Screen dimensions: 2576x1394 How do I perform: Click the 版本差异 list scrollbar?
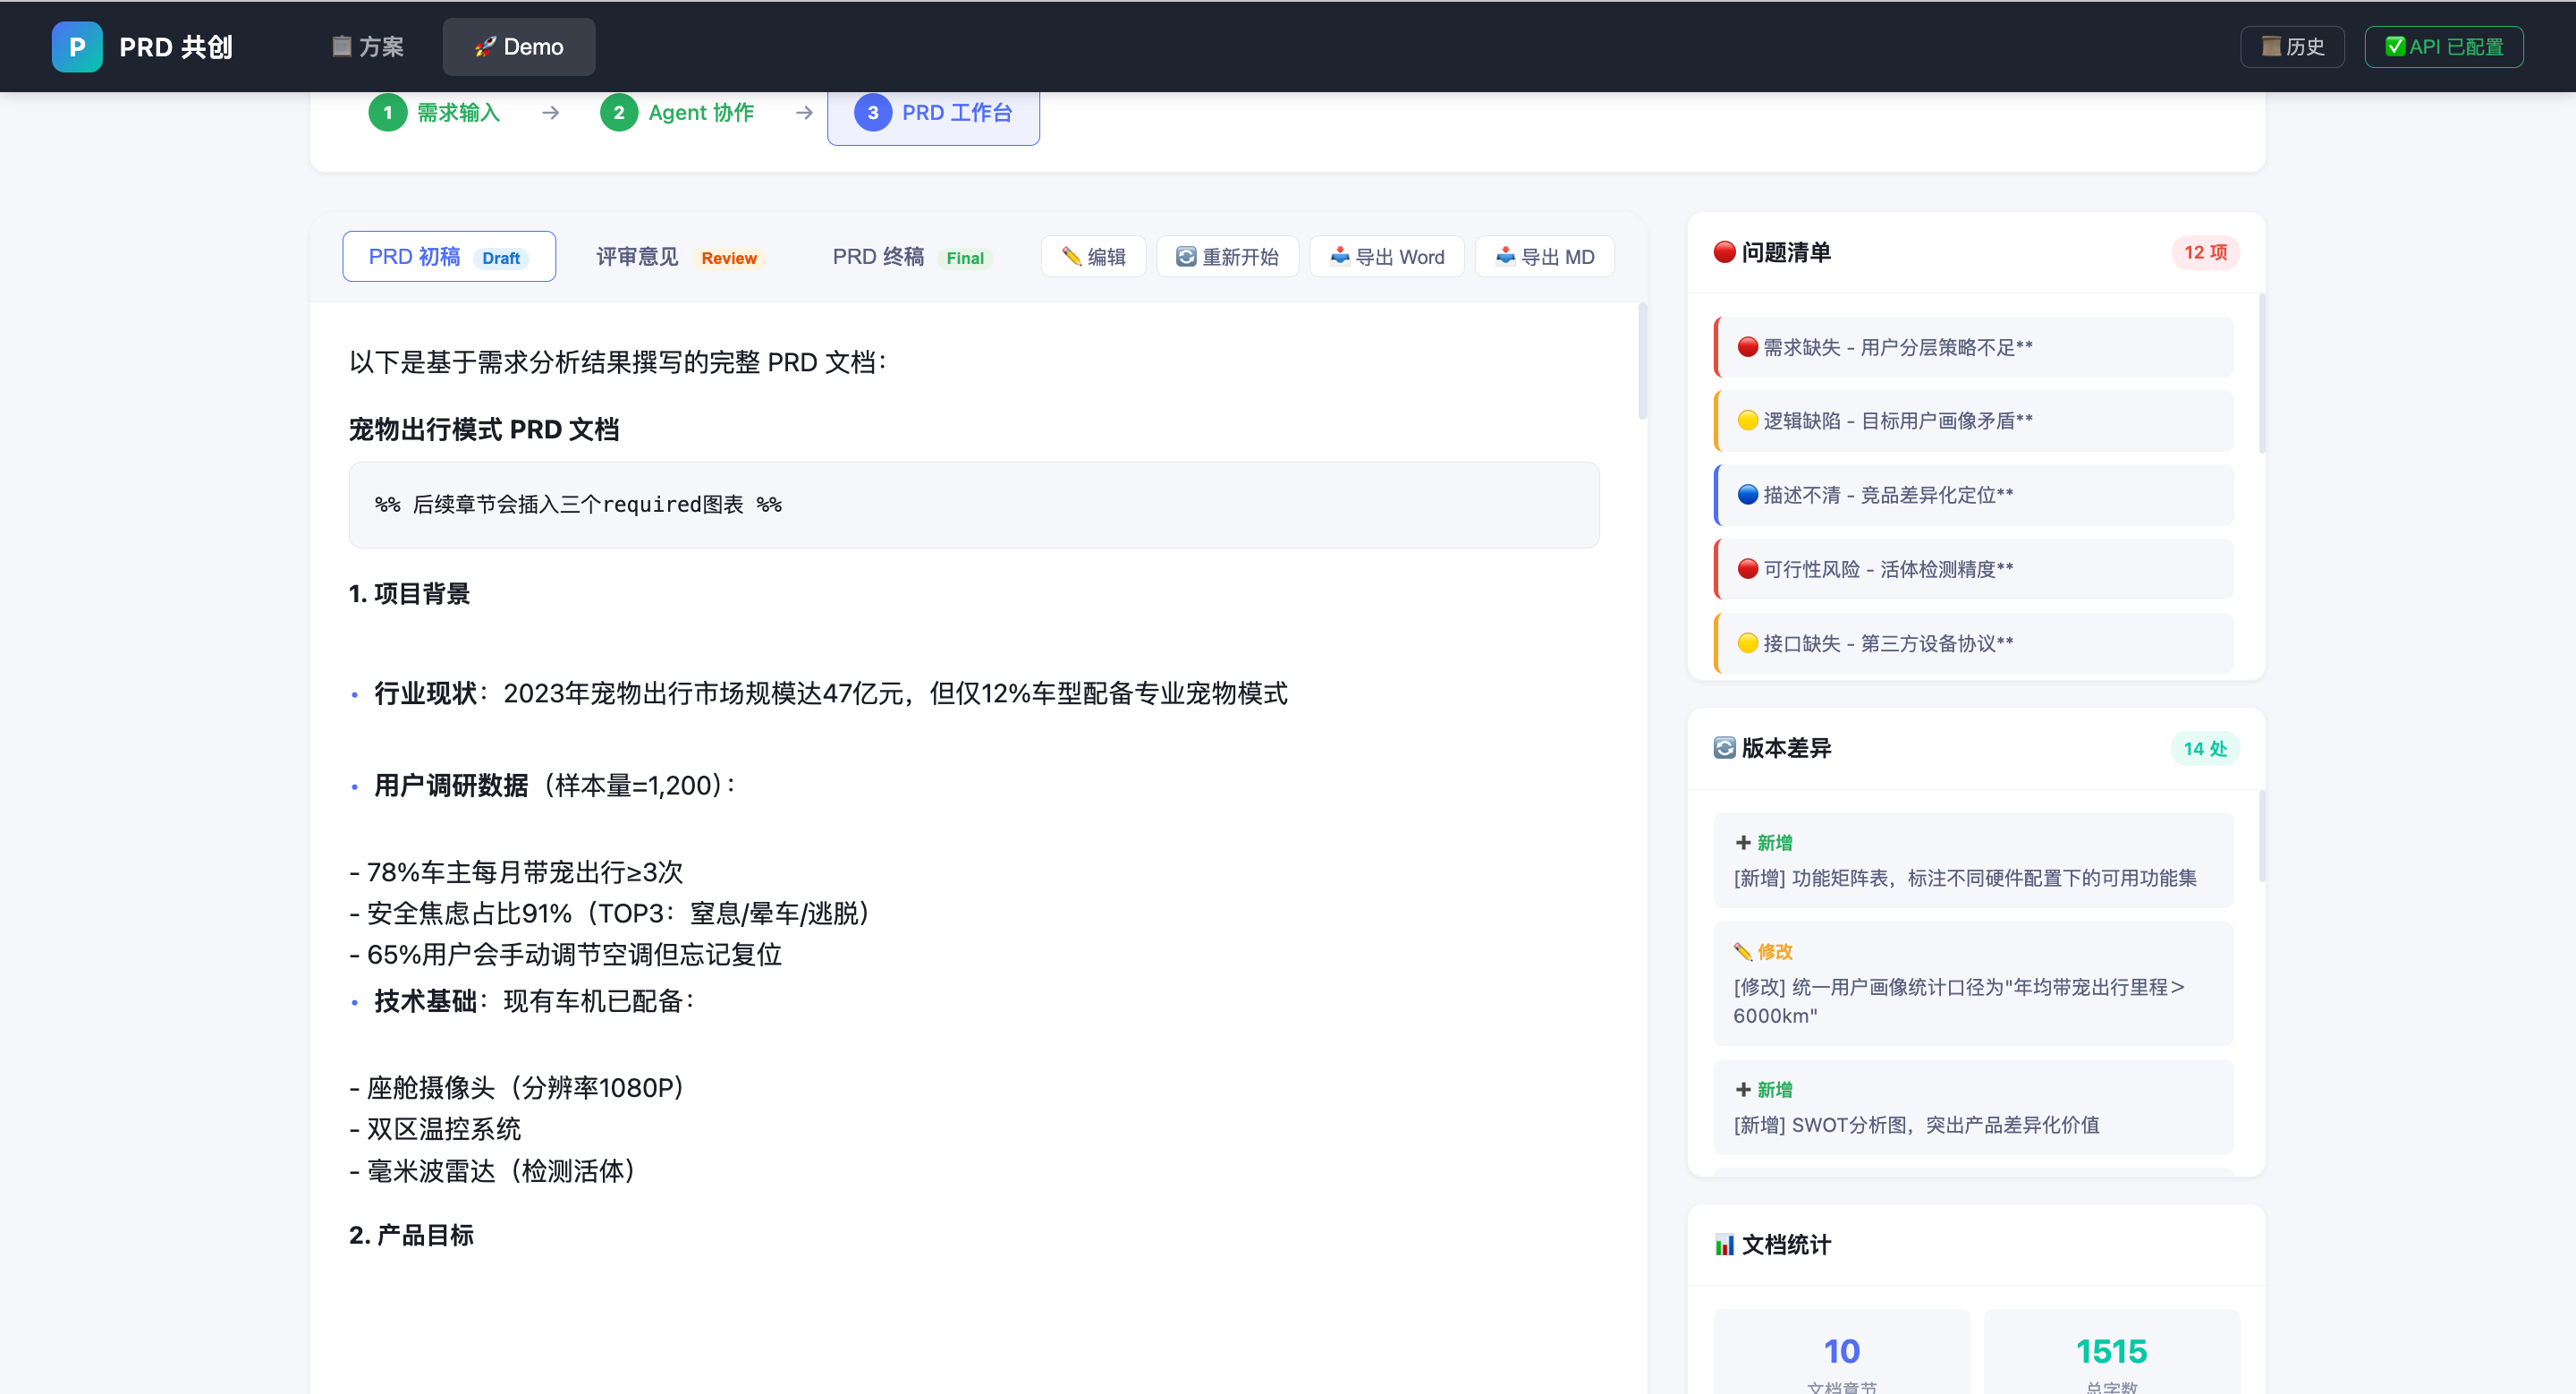click(2261, 836)
